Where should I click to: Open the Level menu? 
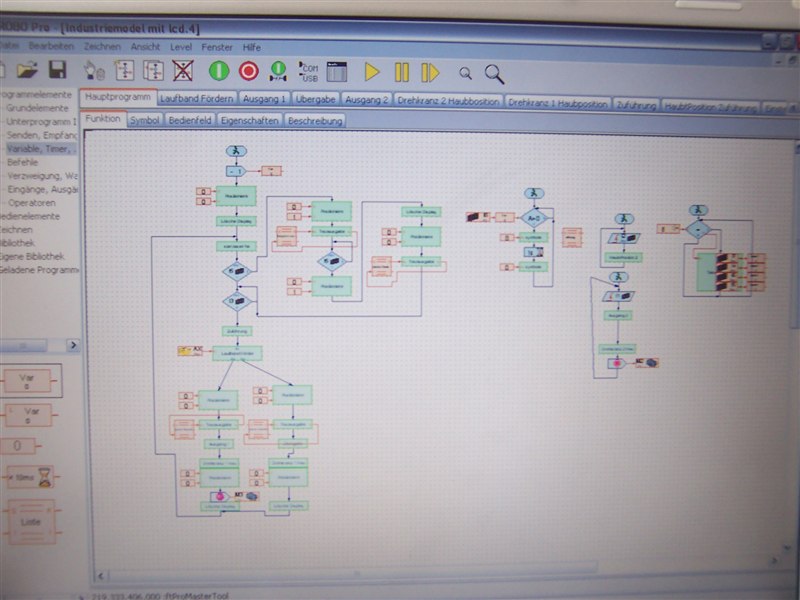tap(181, 47)
